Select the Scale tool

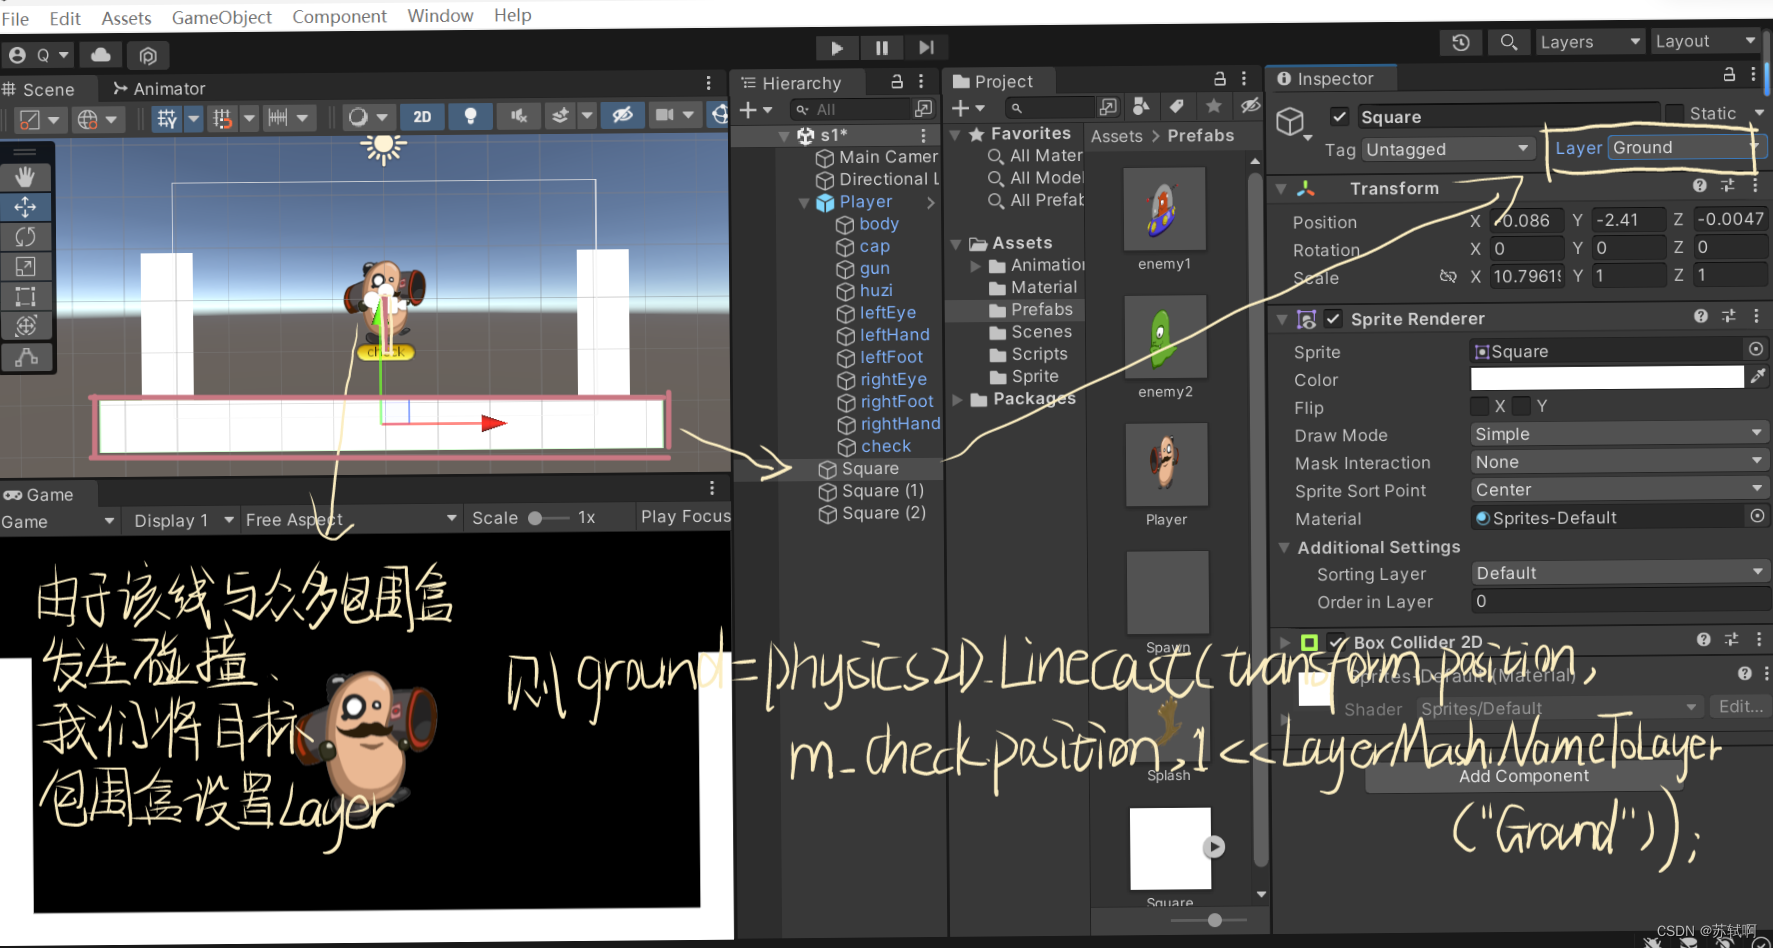(25, 267)
